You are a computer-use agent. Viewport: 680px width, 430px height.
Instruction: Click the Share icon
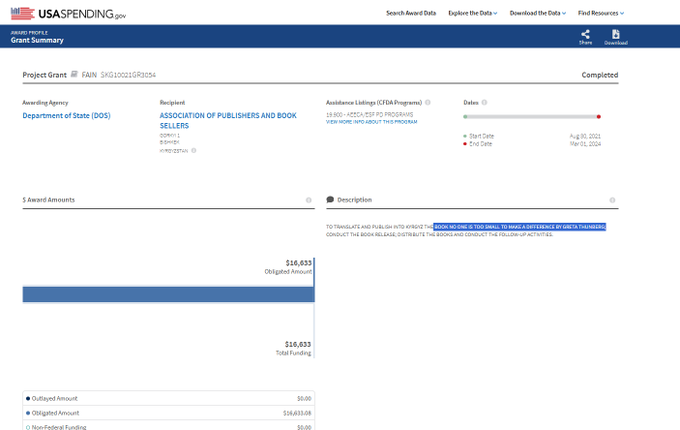click(x=585, y=35)
